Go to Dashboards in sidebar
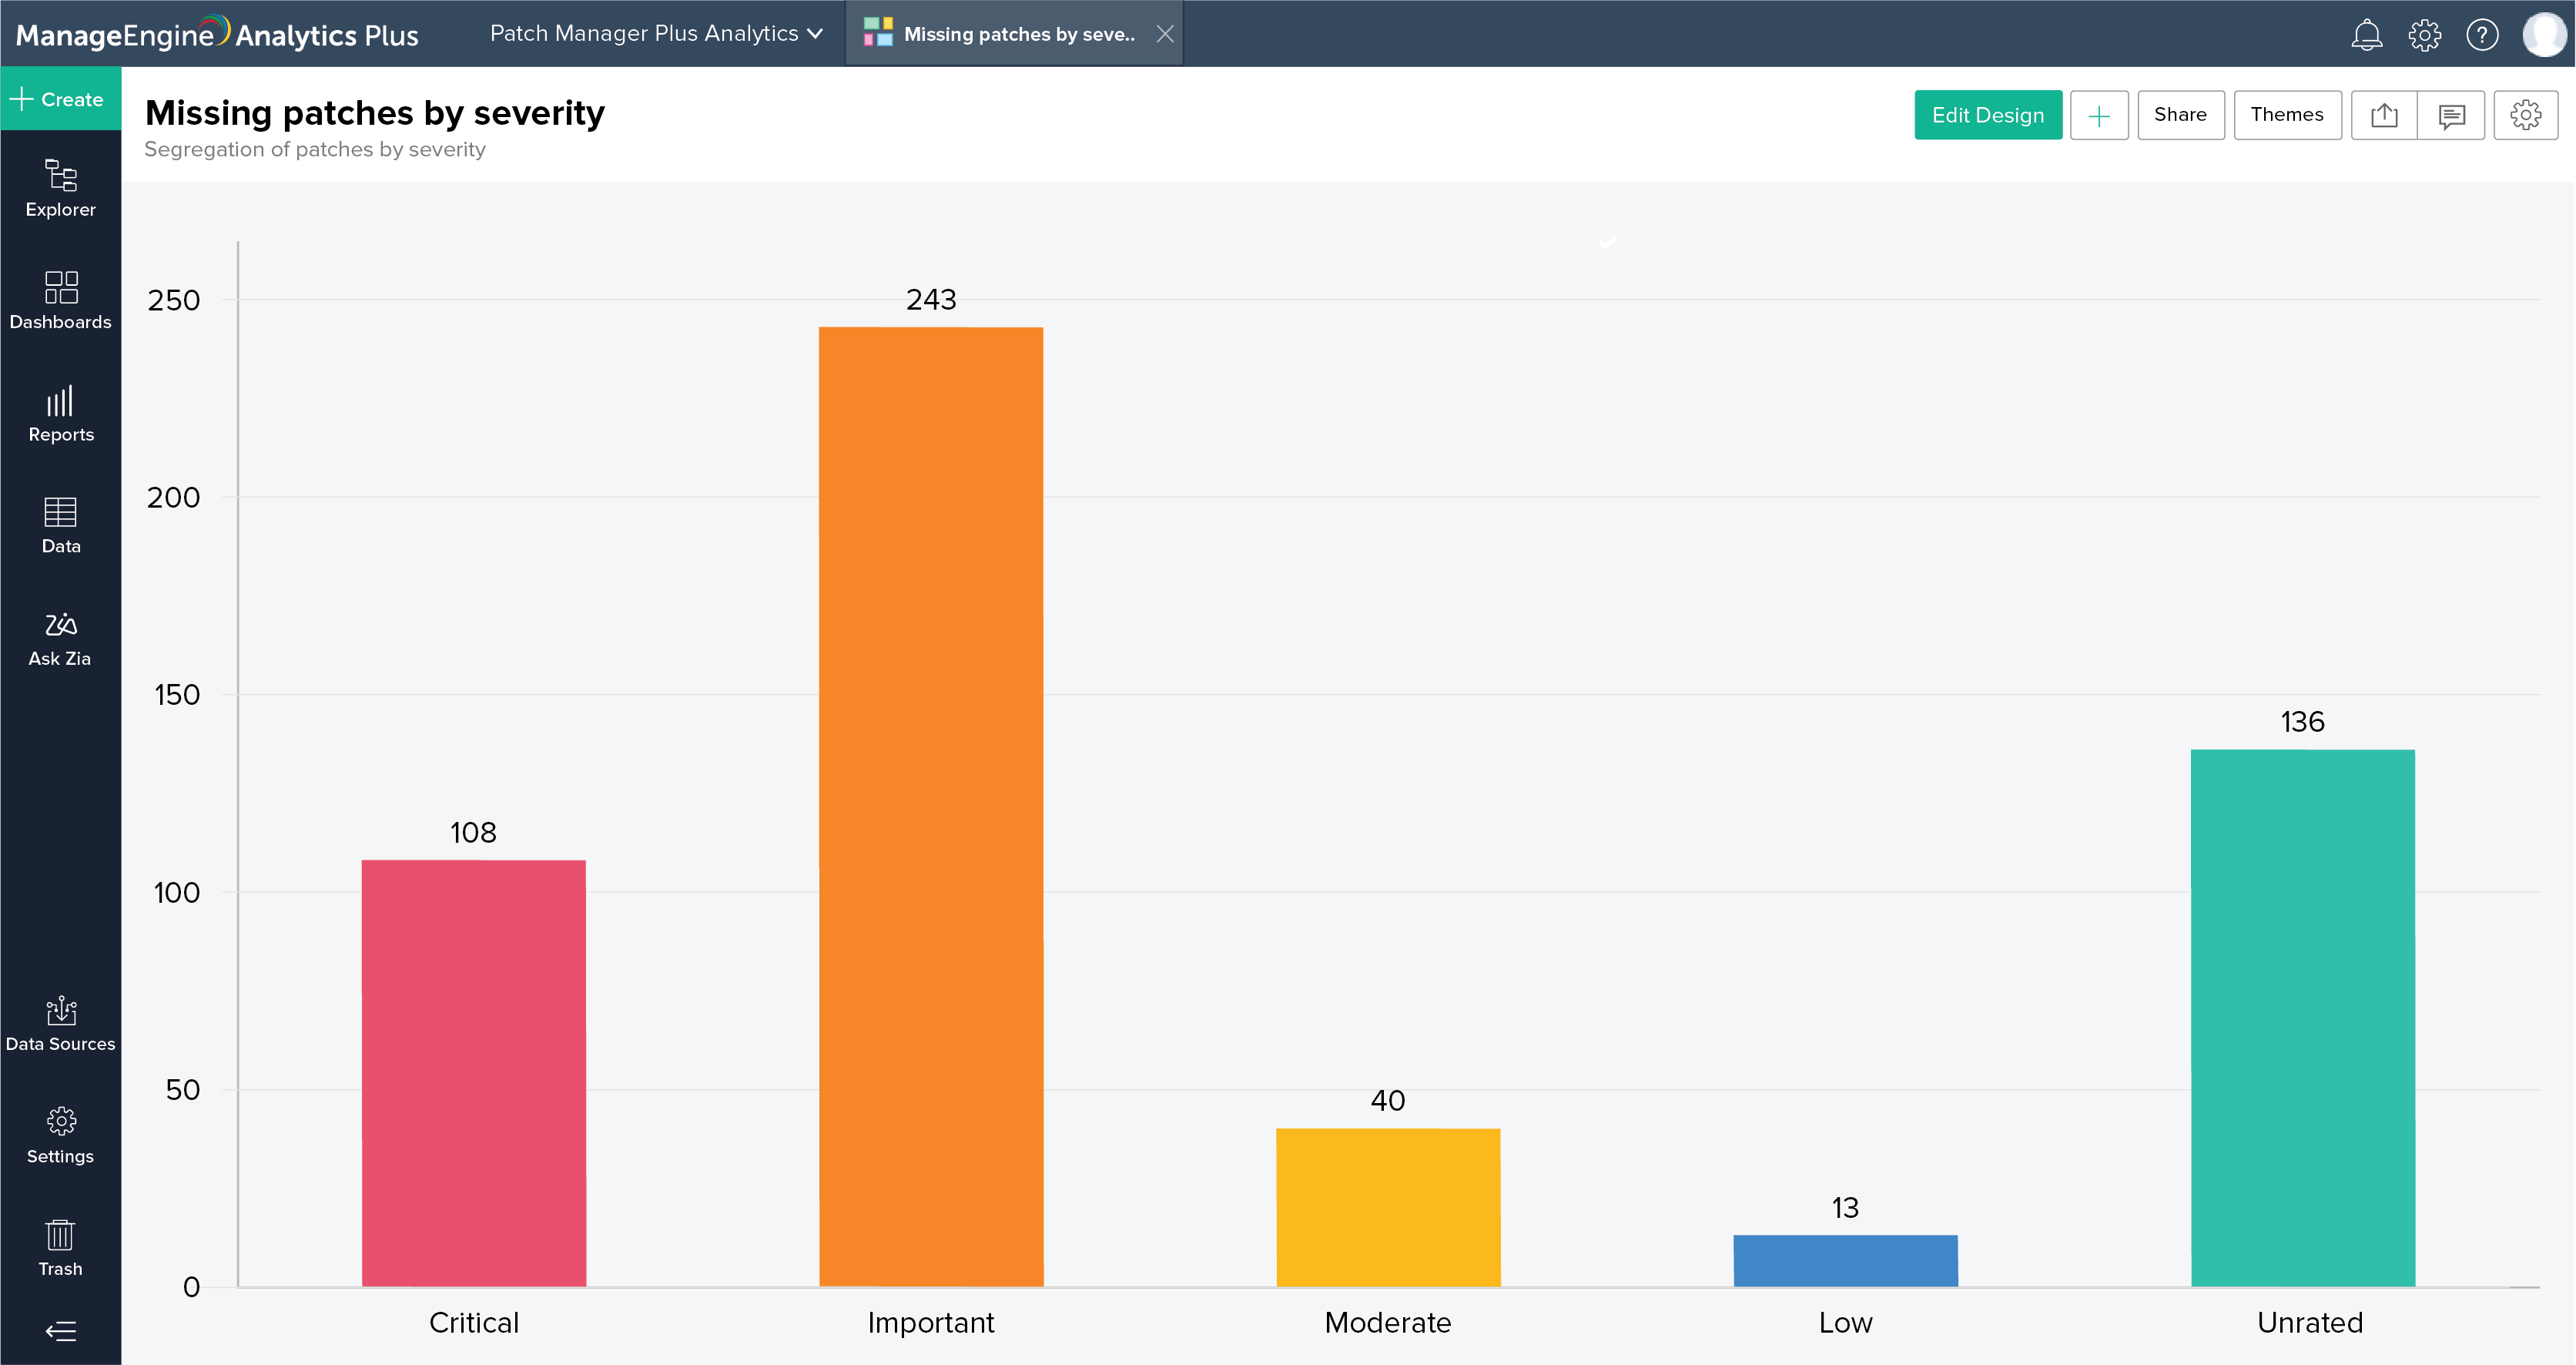The height and width of the screenshot is (1365, 2576). [x=60, y=300]
